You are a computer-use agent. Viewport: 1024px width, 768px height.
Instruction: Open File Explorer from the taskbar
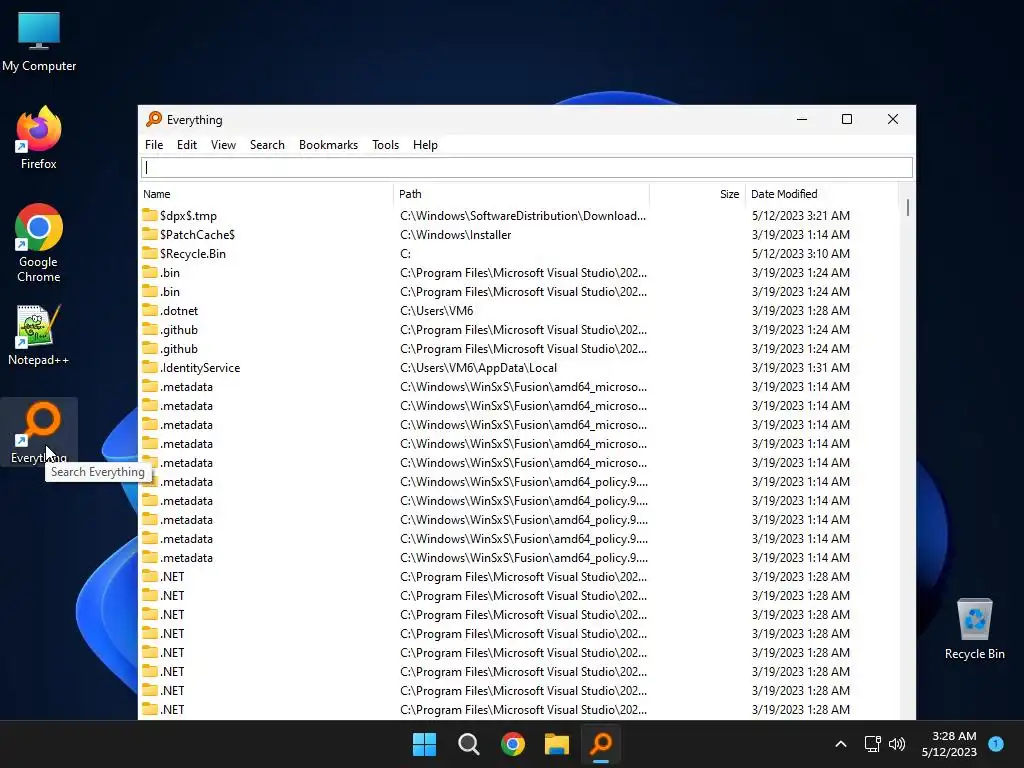[x=557, y=744]
